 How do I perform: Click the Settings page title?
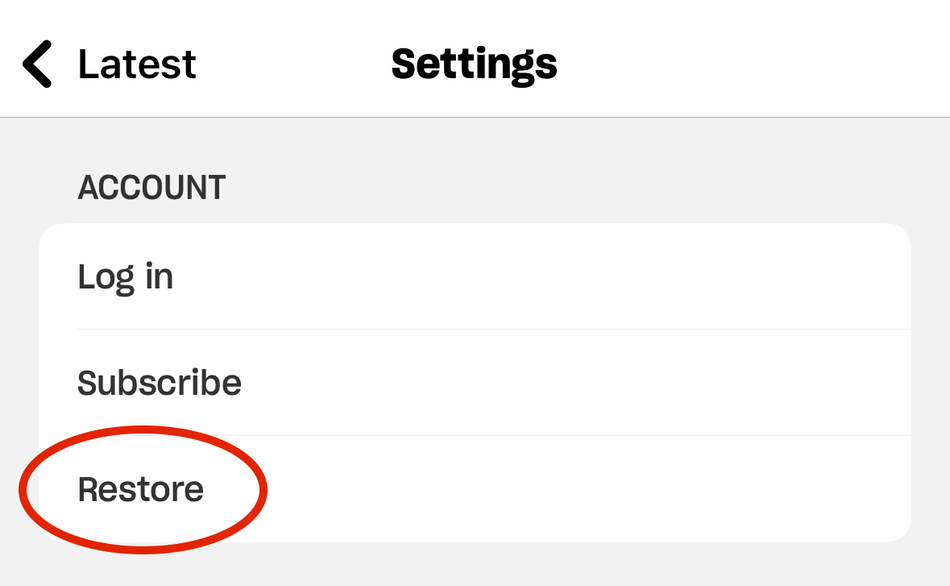[x=474, y=64]
